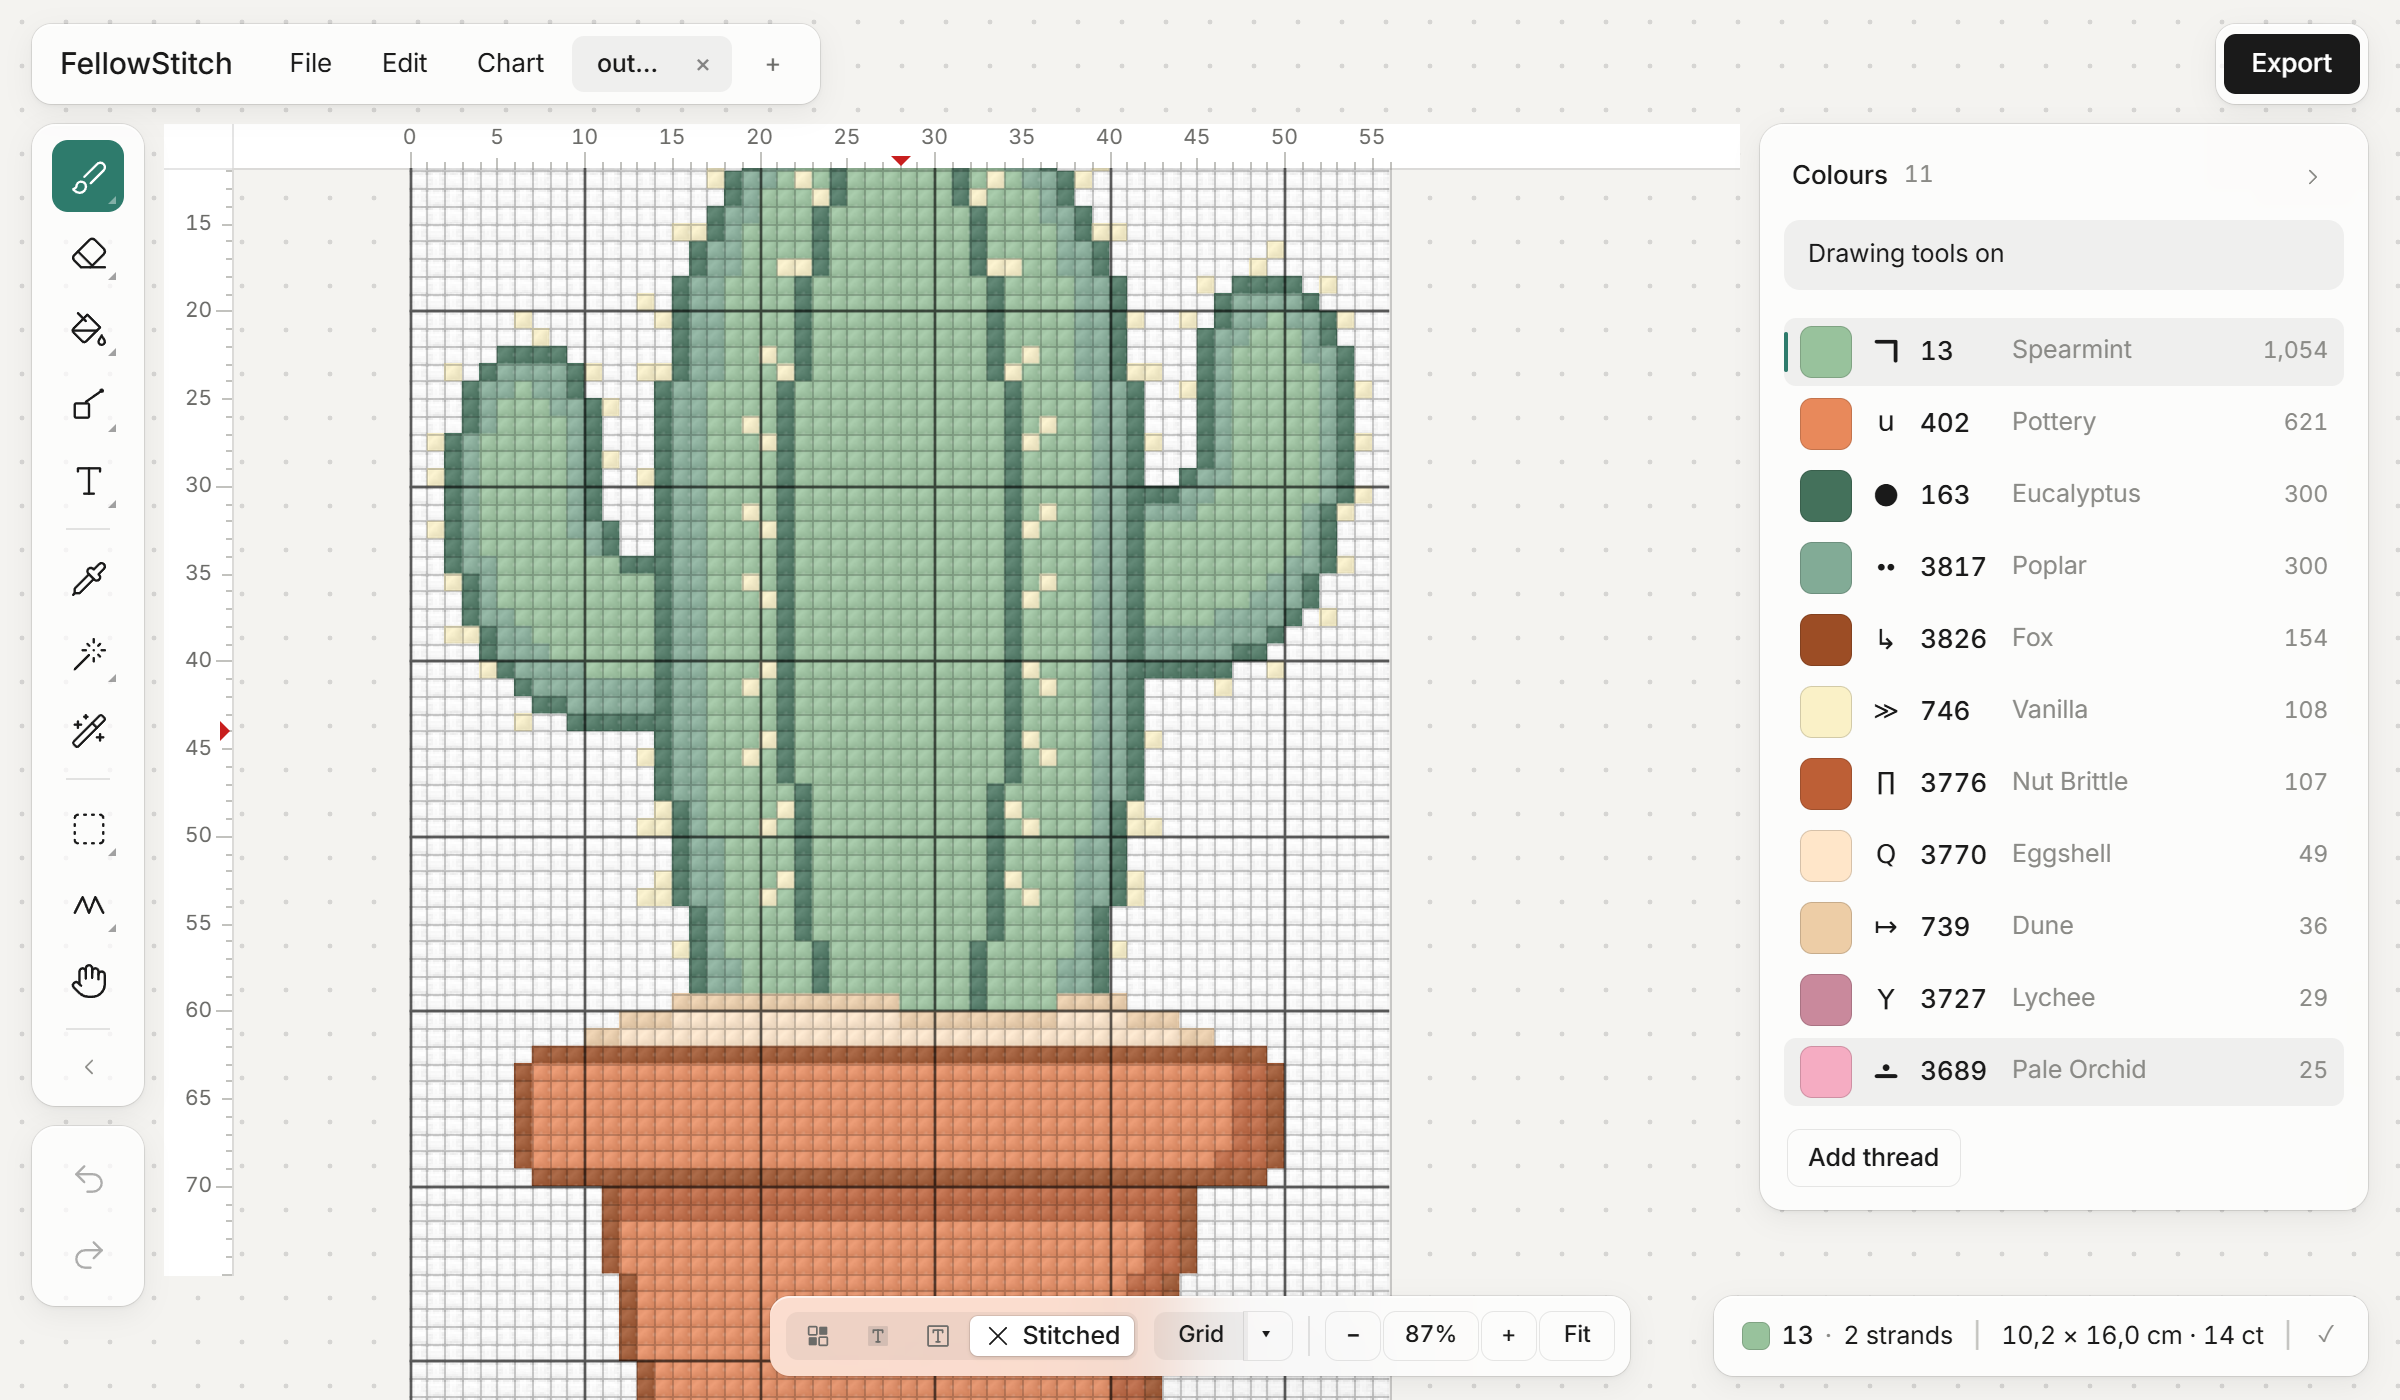Screen dimensions: 2400x1400
Task: Select the Lychee colour swatch
Action: (1826, 1000)
